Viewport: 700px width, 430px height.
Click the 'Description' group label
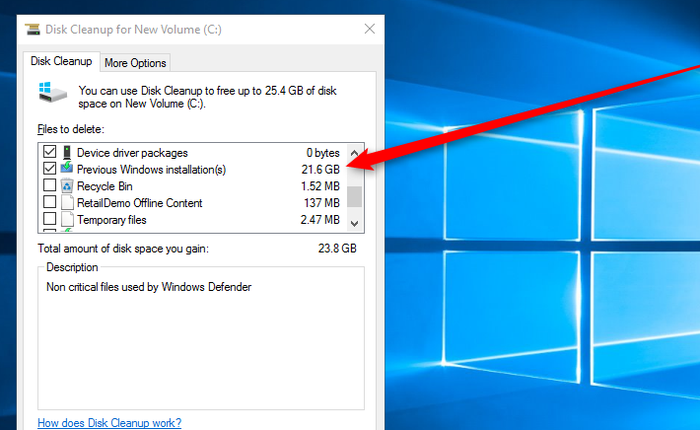click(x=72, y=267)
